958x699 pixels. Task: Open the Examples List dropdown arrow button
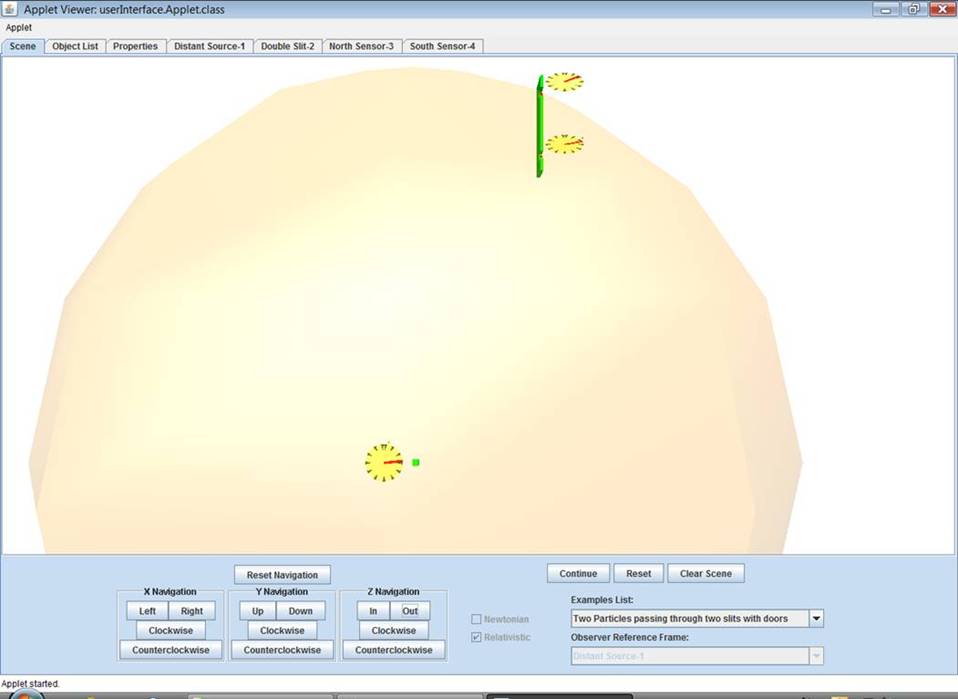pos(816,617)
